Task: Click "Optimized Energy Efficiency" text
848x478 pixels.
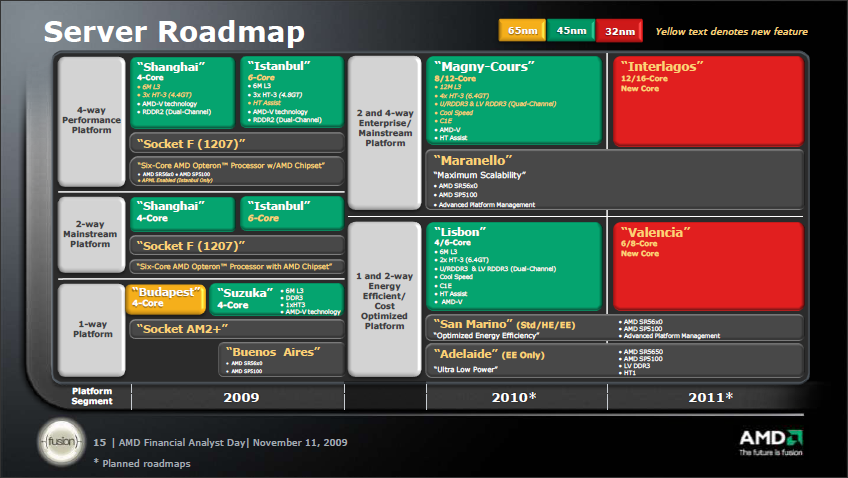Action: pyautogui.click(x=486, y=336)
